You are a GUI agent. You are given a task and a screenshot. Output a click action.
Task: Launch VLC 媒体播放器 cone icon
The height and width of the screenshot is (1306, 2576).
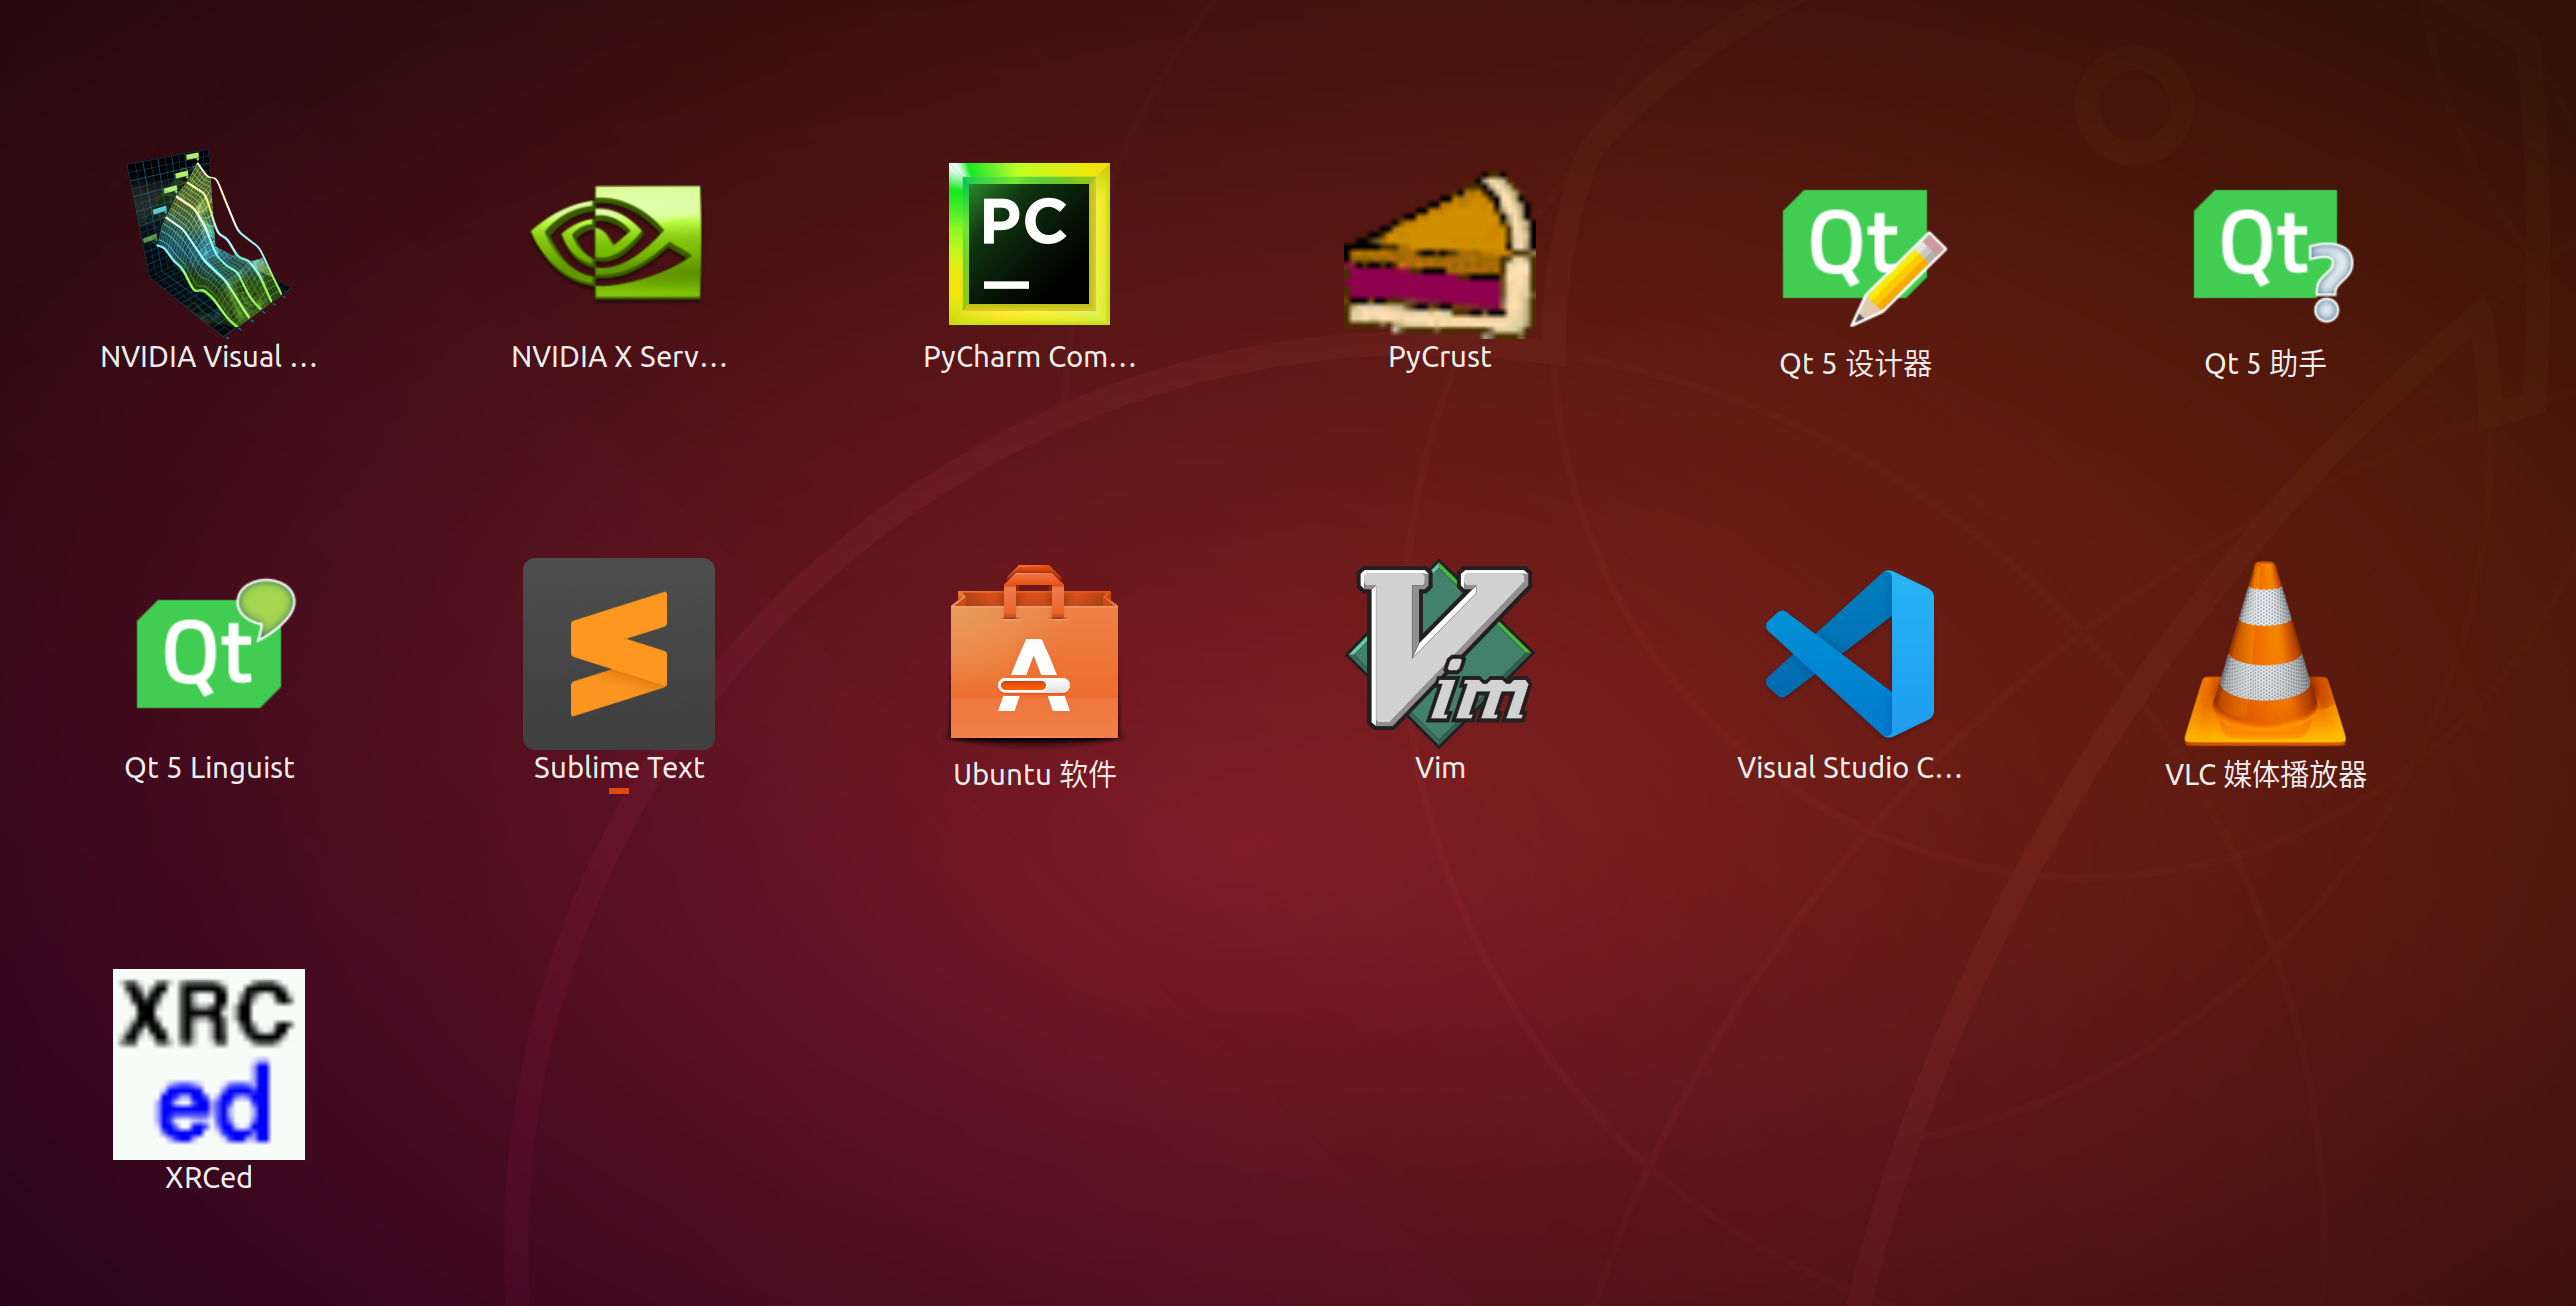2265,655
